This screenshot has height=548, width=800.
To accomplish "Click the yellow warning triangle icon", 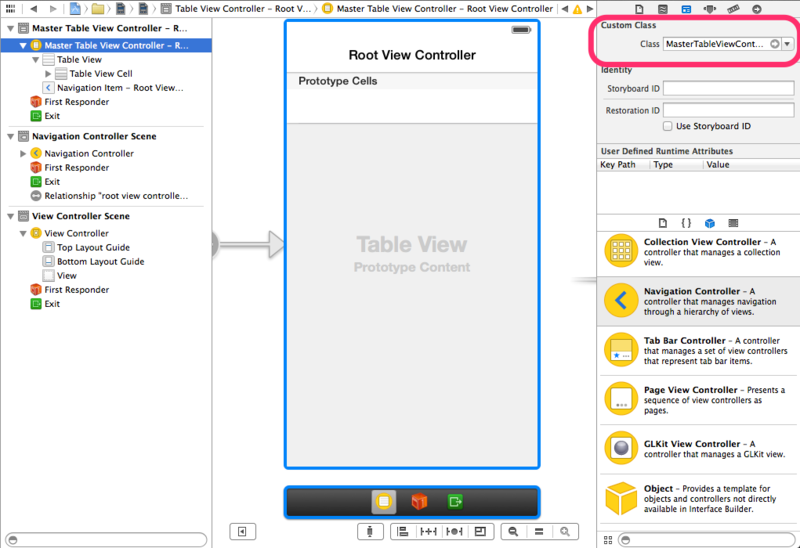I will 577,9.
